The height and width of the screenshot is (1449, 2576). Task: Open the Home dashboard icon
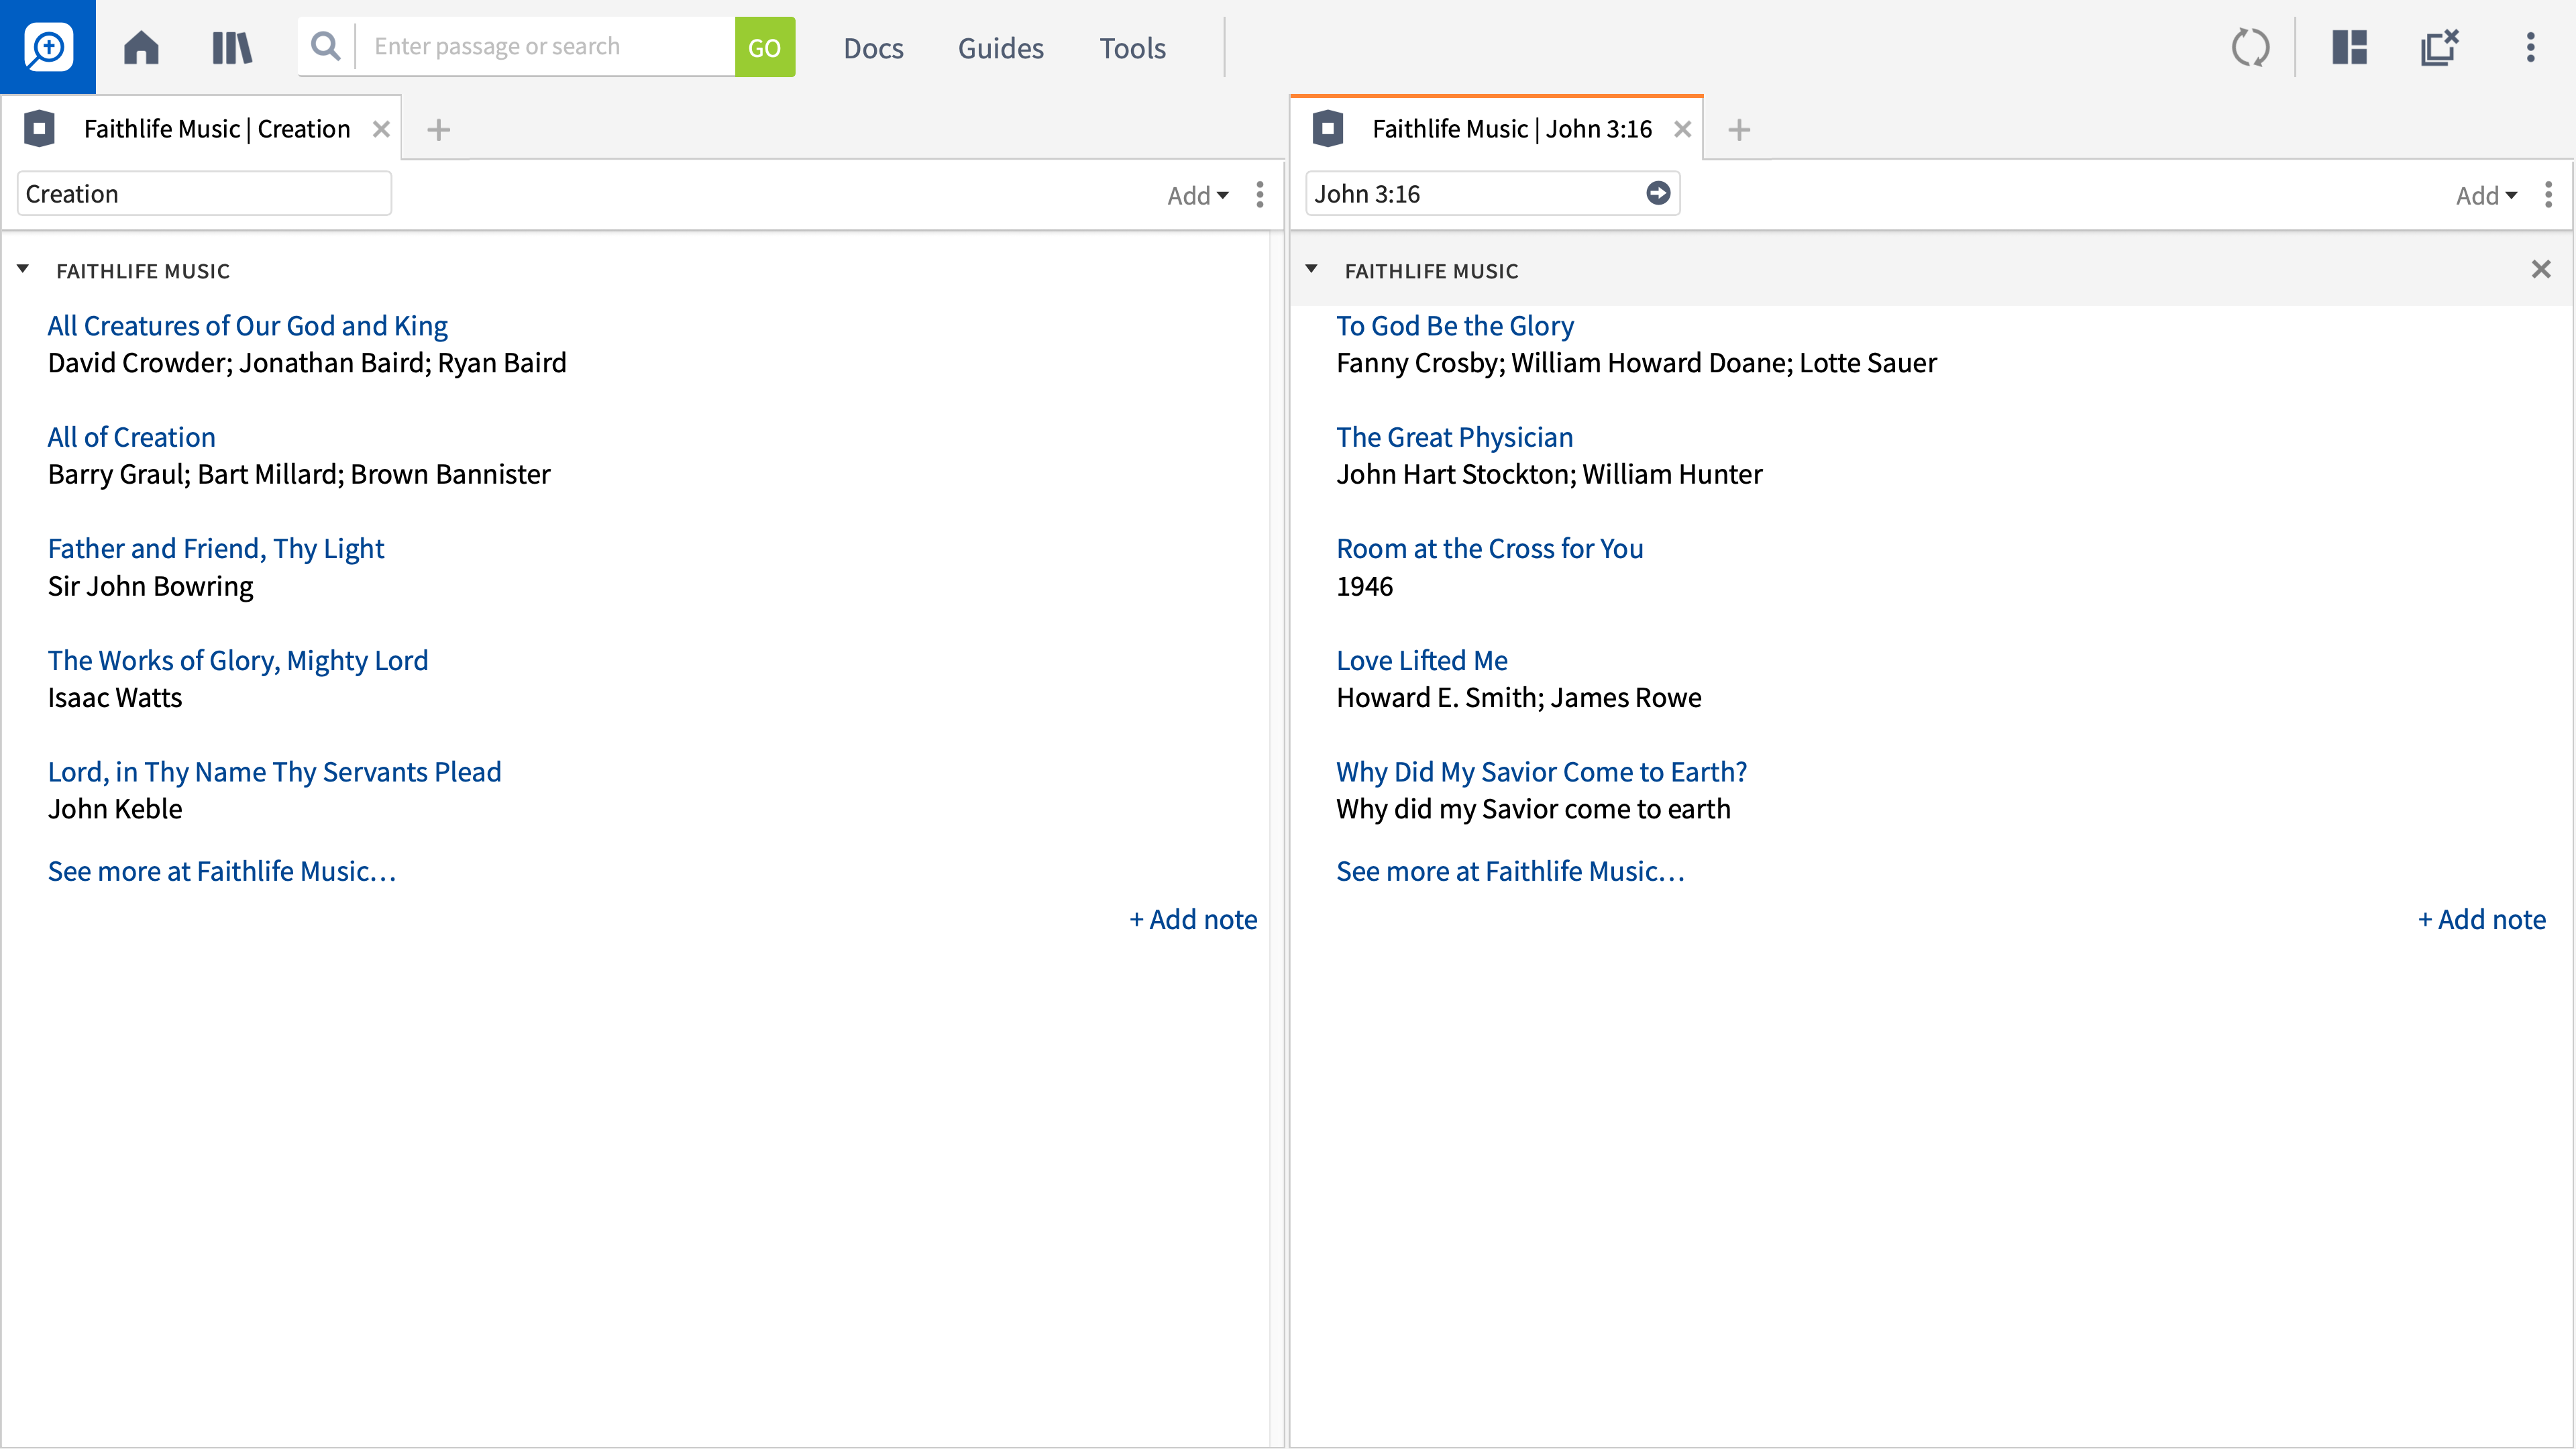141,47
